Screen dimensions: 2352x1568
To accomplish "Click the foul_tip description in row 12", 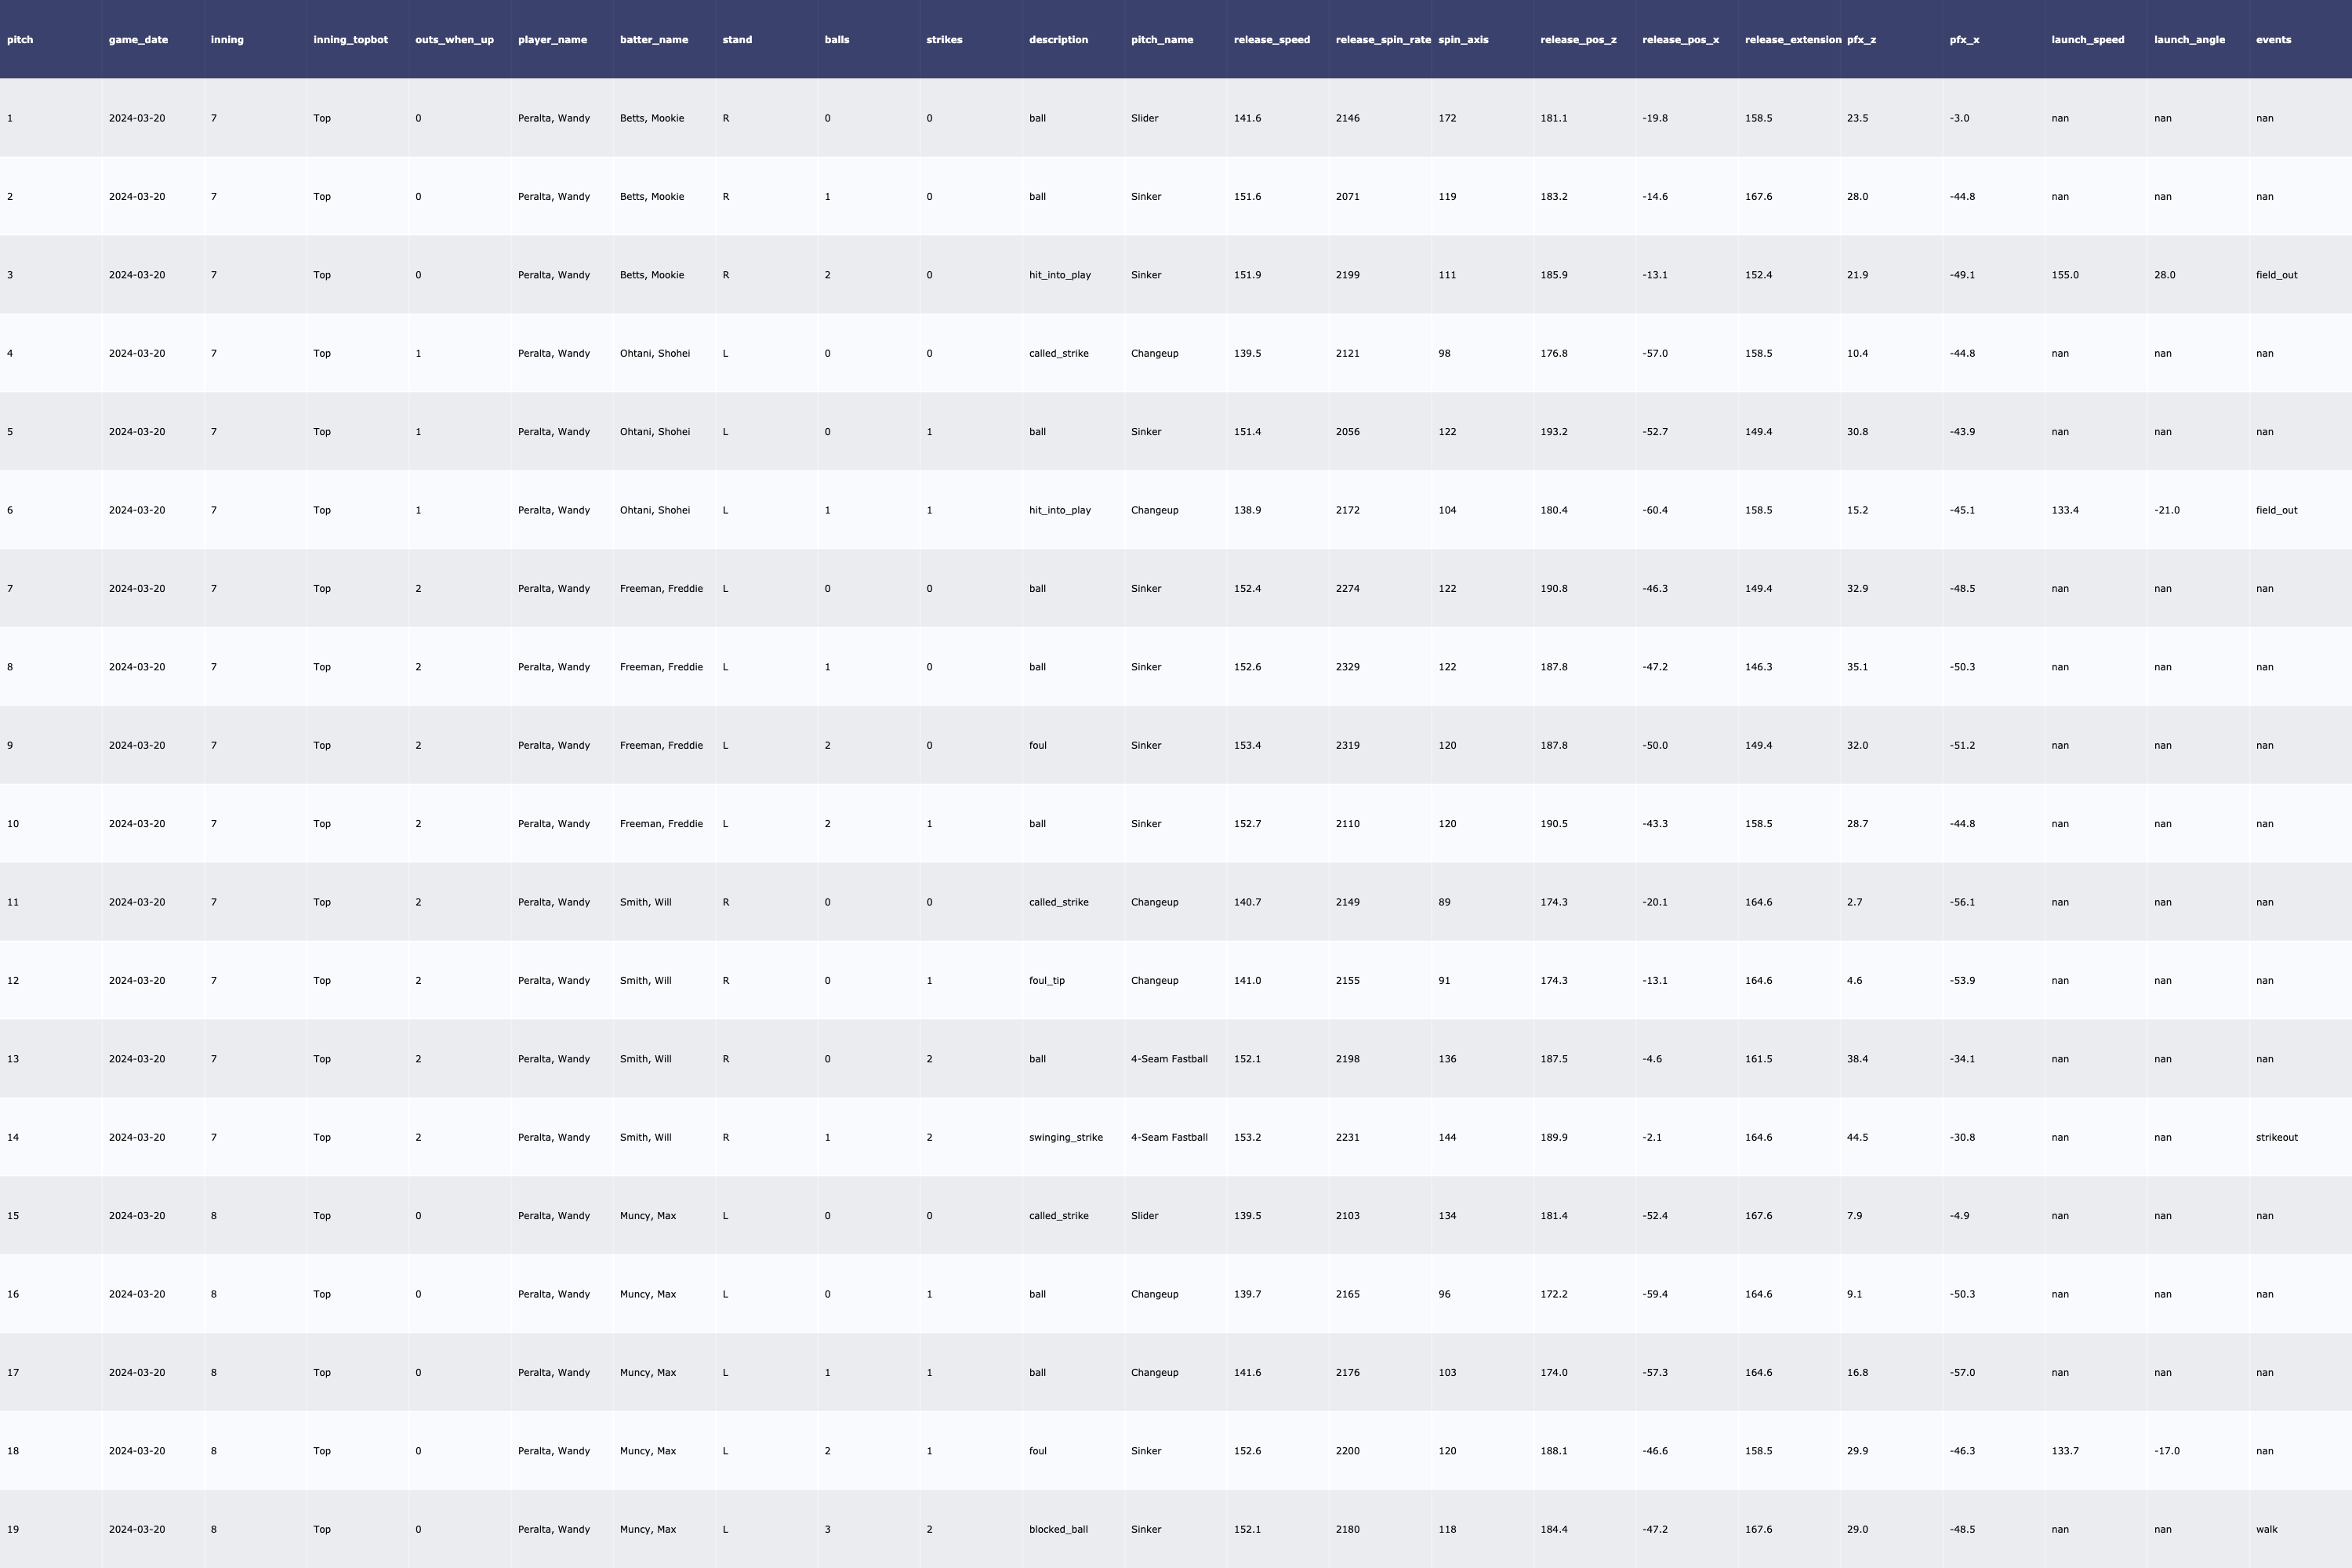I will click(x=1046, y=980).
